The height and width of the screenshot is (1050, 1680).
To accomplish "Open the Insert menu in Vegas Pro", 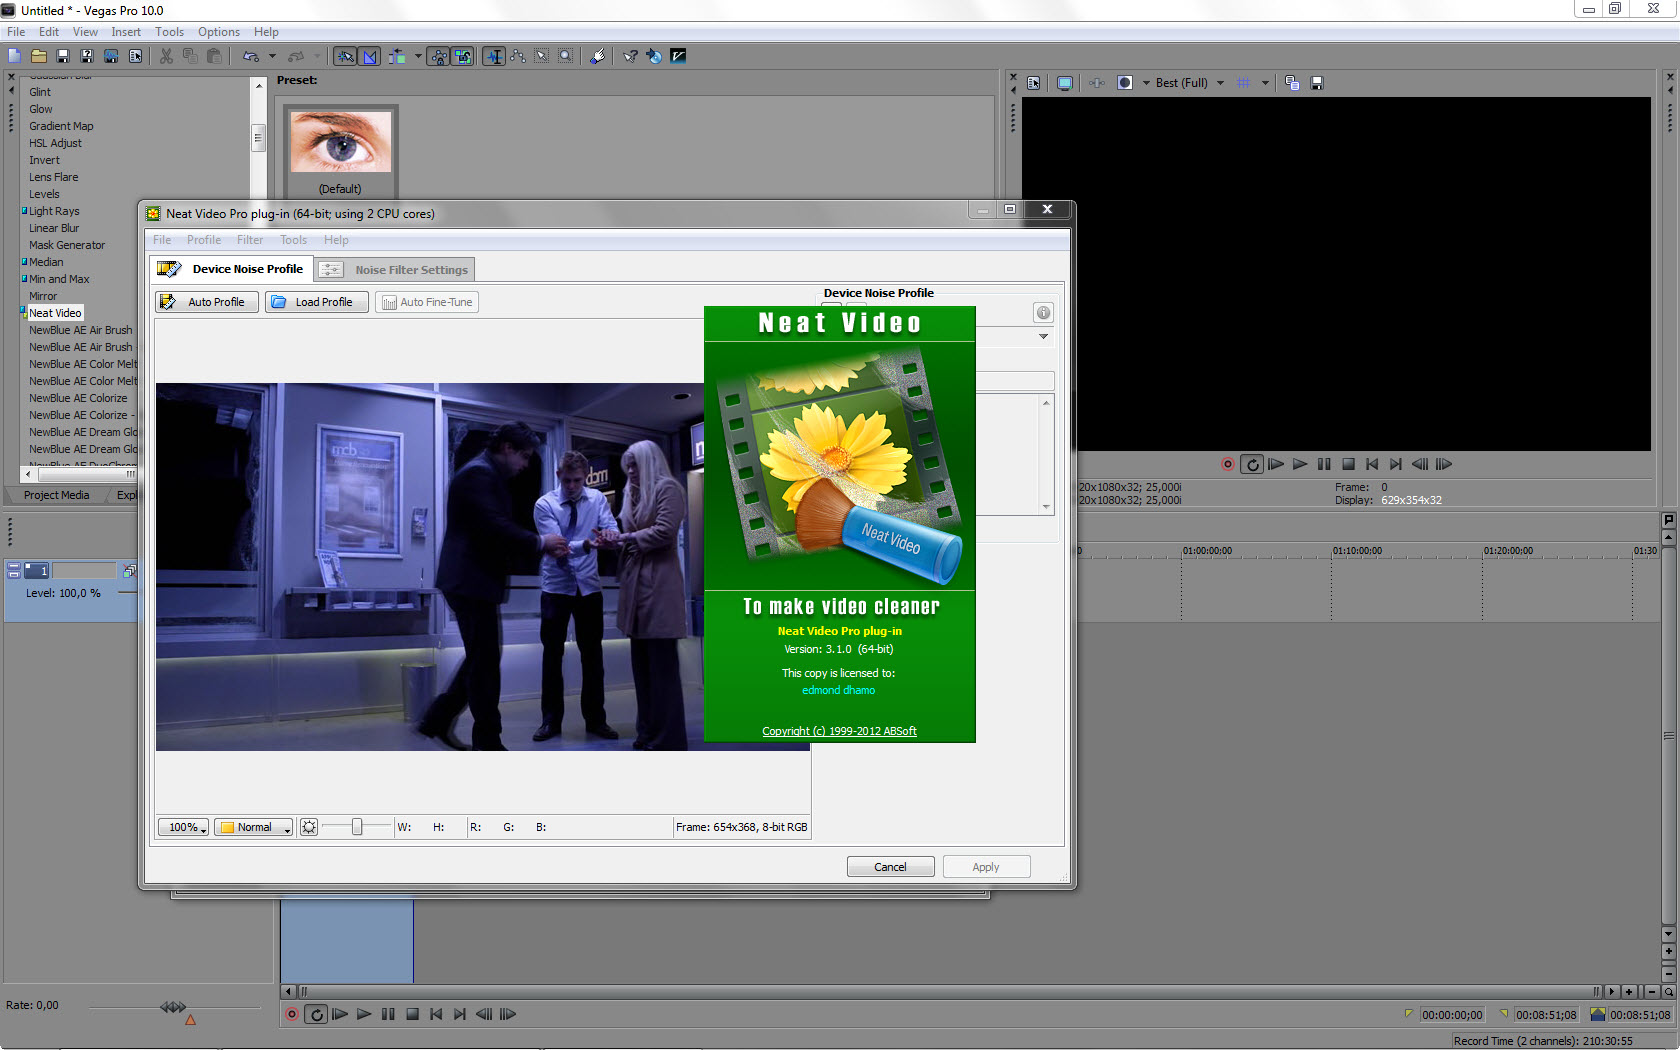I will pos(125,32).
